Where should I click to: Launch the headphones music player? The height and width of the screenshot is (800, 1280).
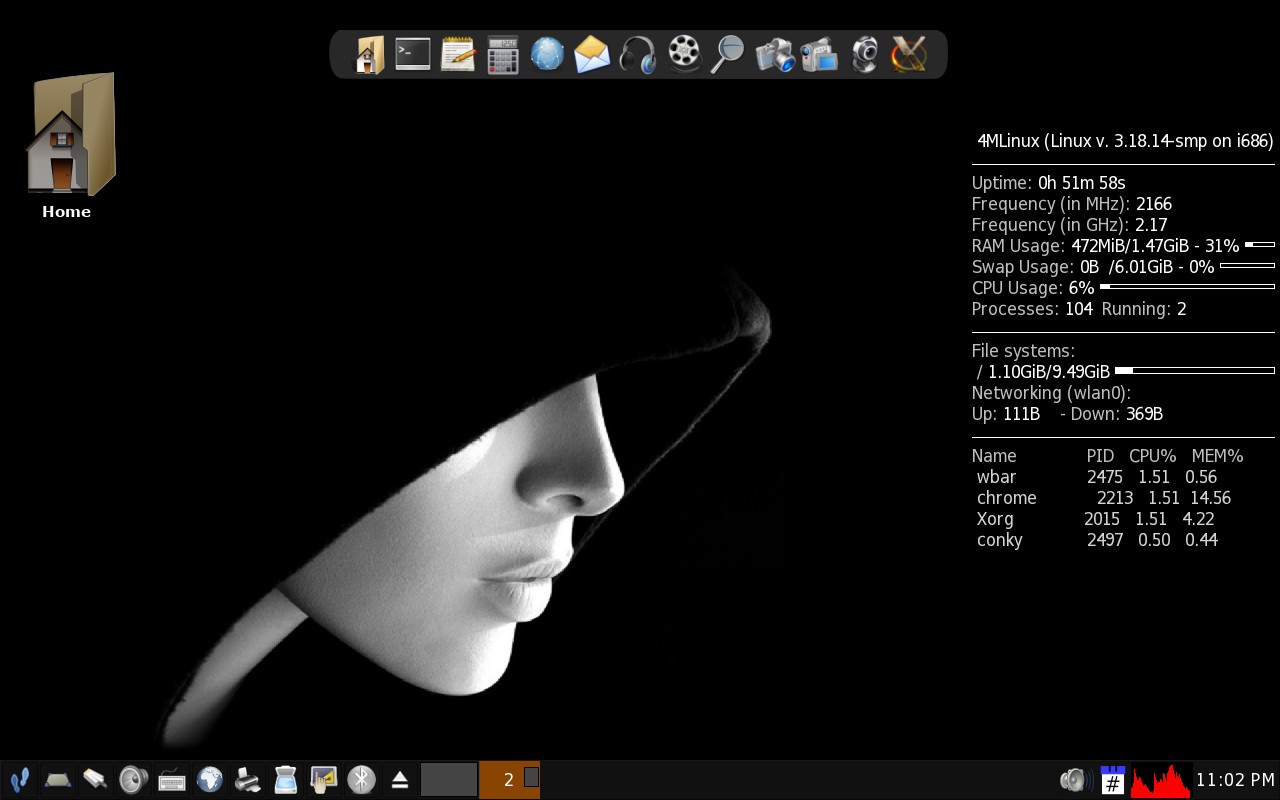click(x=638, y=54)
